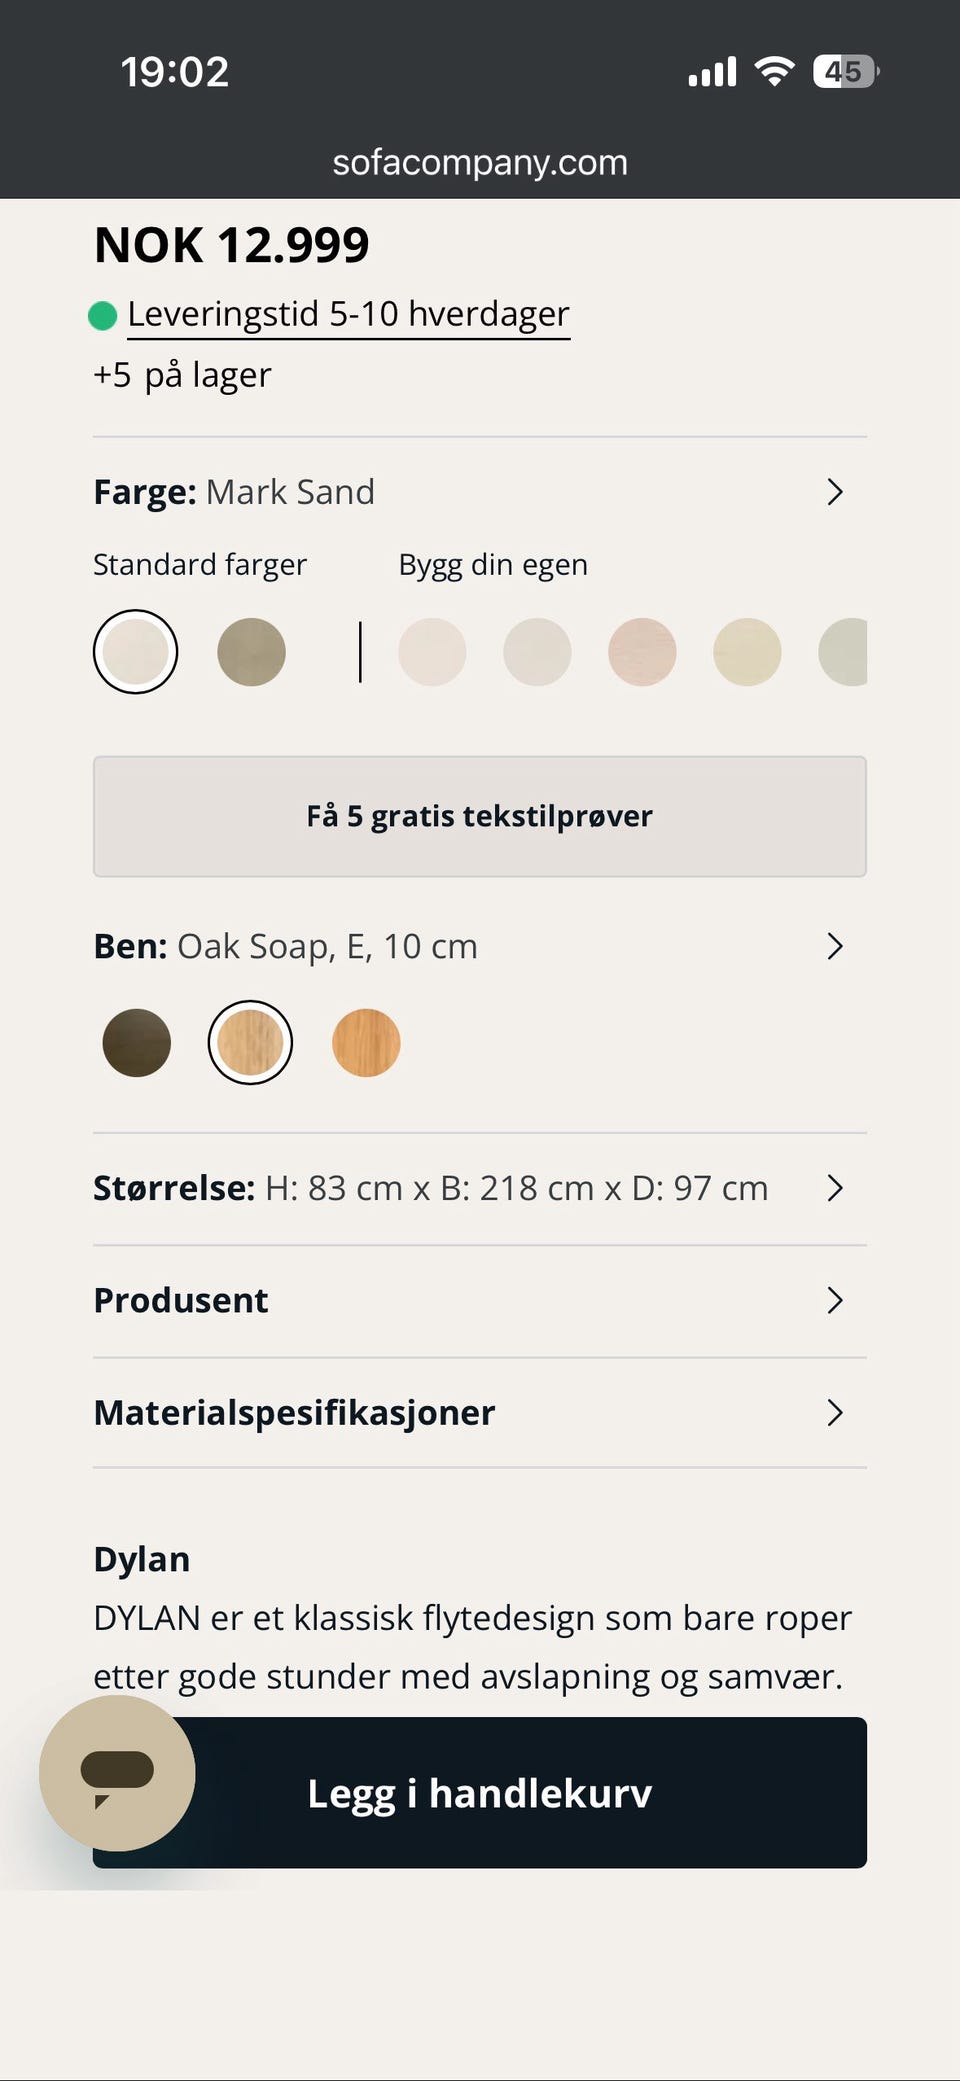Pick the pink custom fabric swatch
Image resolution: width=960 pixels, height=2081 pixels.
coord(642,652)
